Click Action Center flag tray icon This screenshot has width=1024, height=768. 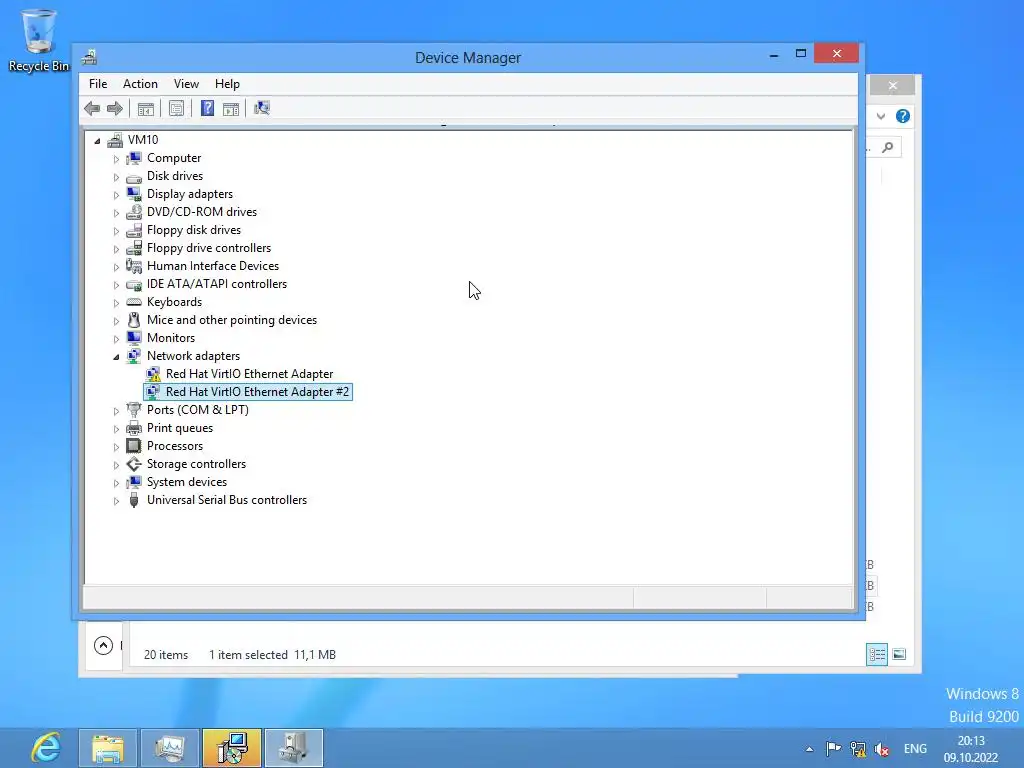[833, 749]
